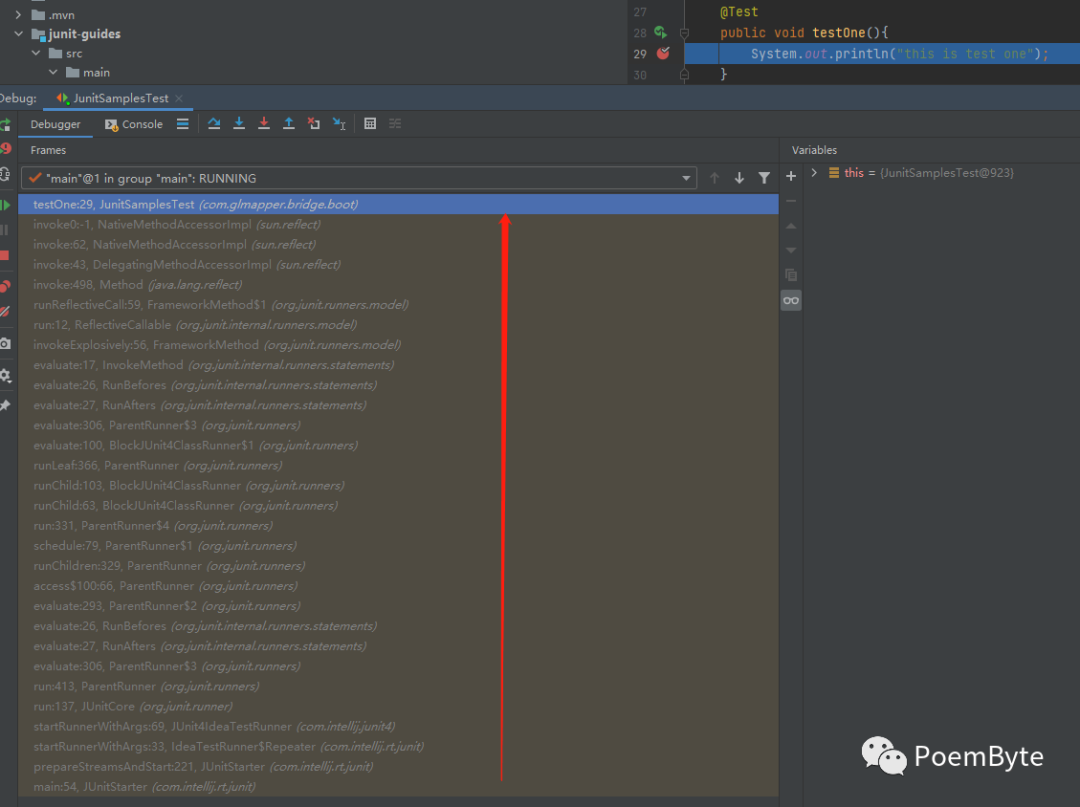Toggle the breakpoint on line 29
The height and width of the screenshot is (807, 1080).
(x=663, y=53)
